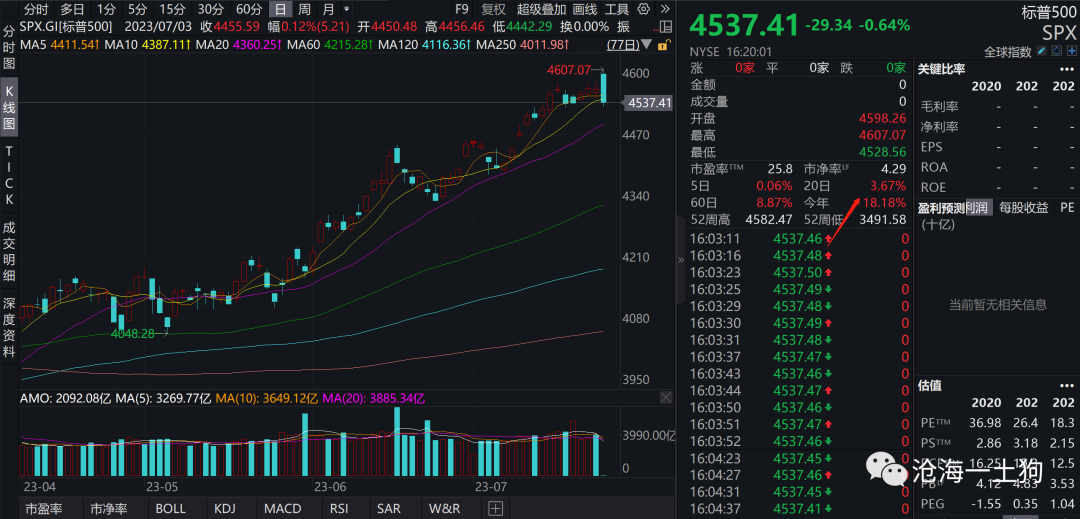Select the 1分 interval

(106, 10)
